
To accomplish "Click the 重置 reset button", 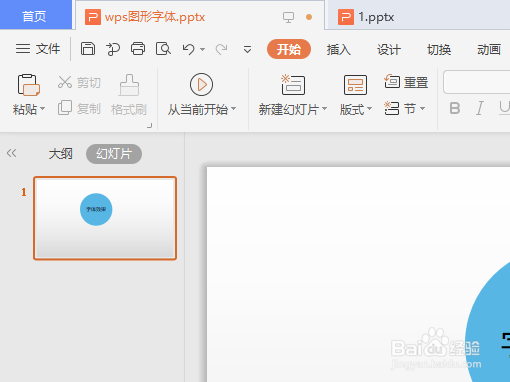I will click(406, 82).
